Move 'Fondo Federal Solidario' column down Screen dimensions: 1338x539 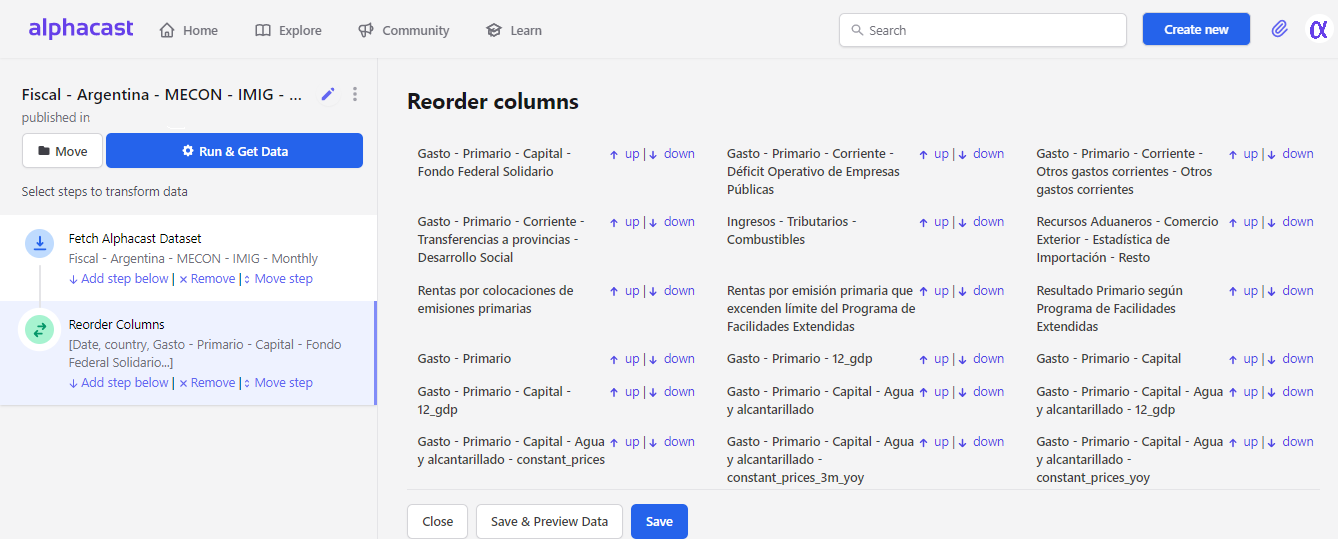point(672,154)
